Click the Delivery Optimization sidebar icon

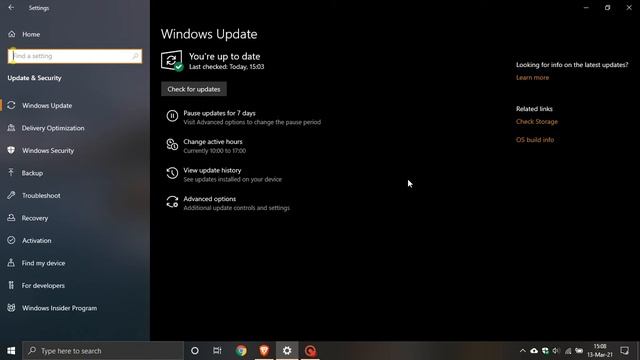(11, 128)
